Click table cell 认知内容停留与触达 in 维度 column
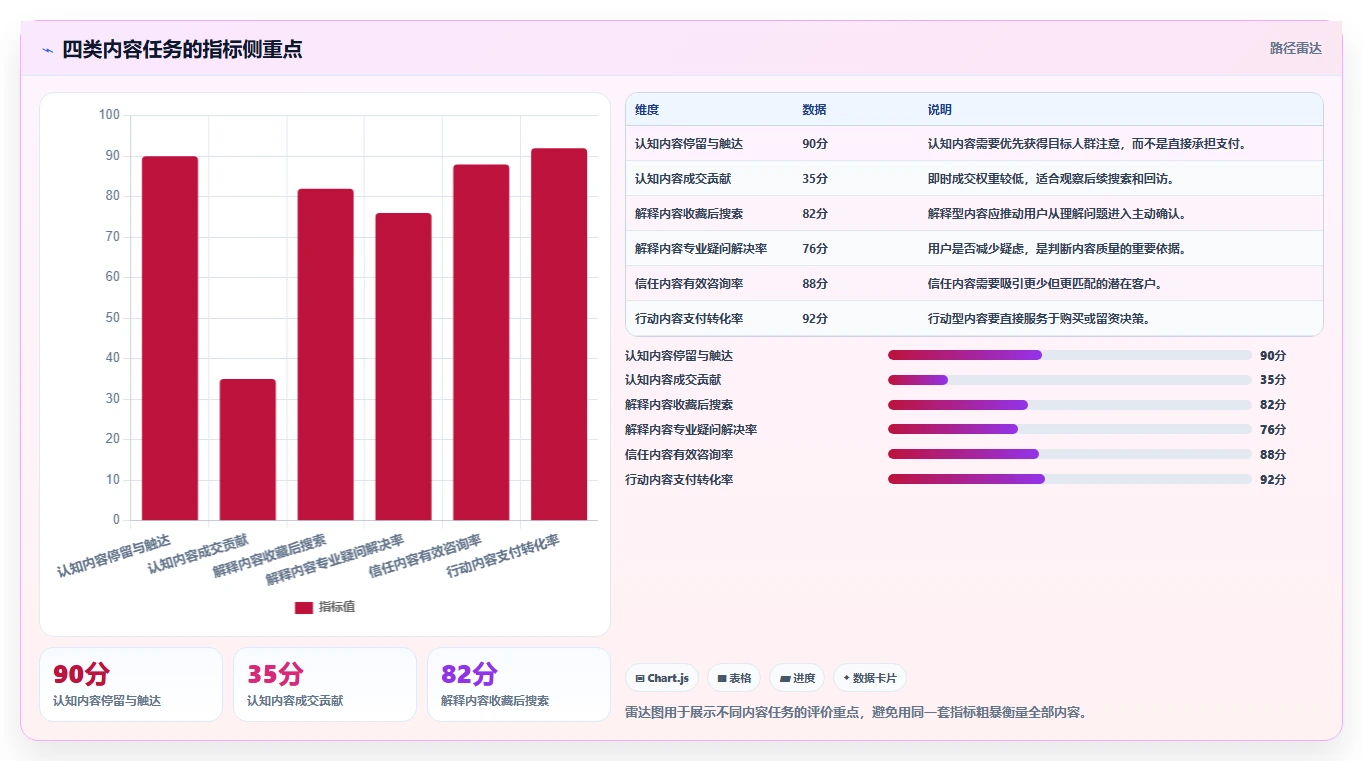This screenshot has height=761, width=1363. [x=689, y=144]
